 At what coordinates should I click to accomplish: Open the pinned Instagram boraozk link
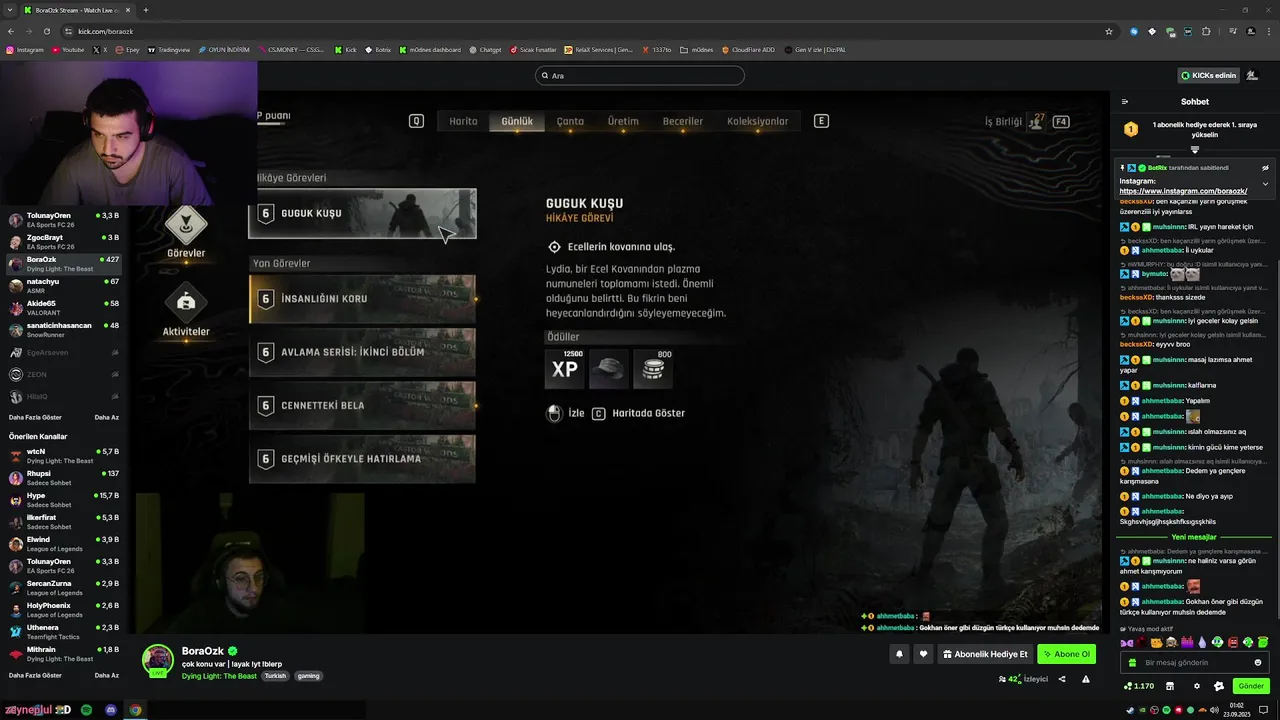tap(1183, 191)
